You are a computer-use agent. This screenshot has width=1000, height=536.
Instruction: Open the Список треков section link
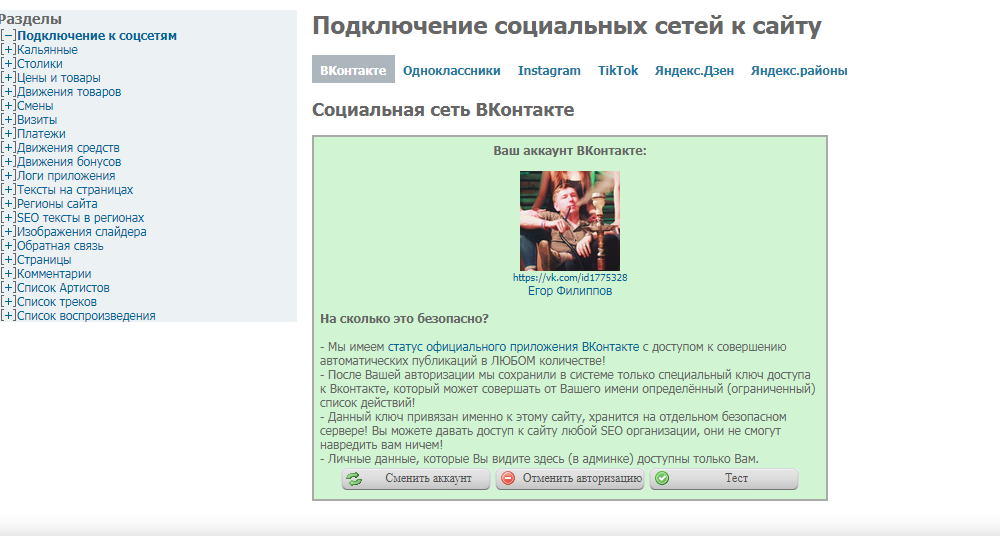(57, 302)
